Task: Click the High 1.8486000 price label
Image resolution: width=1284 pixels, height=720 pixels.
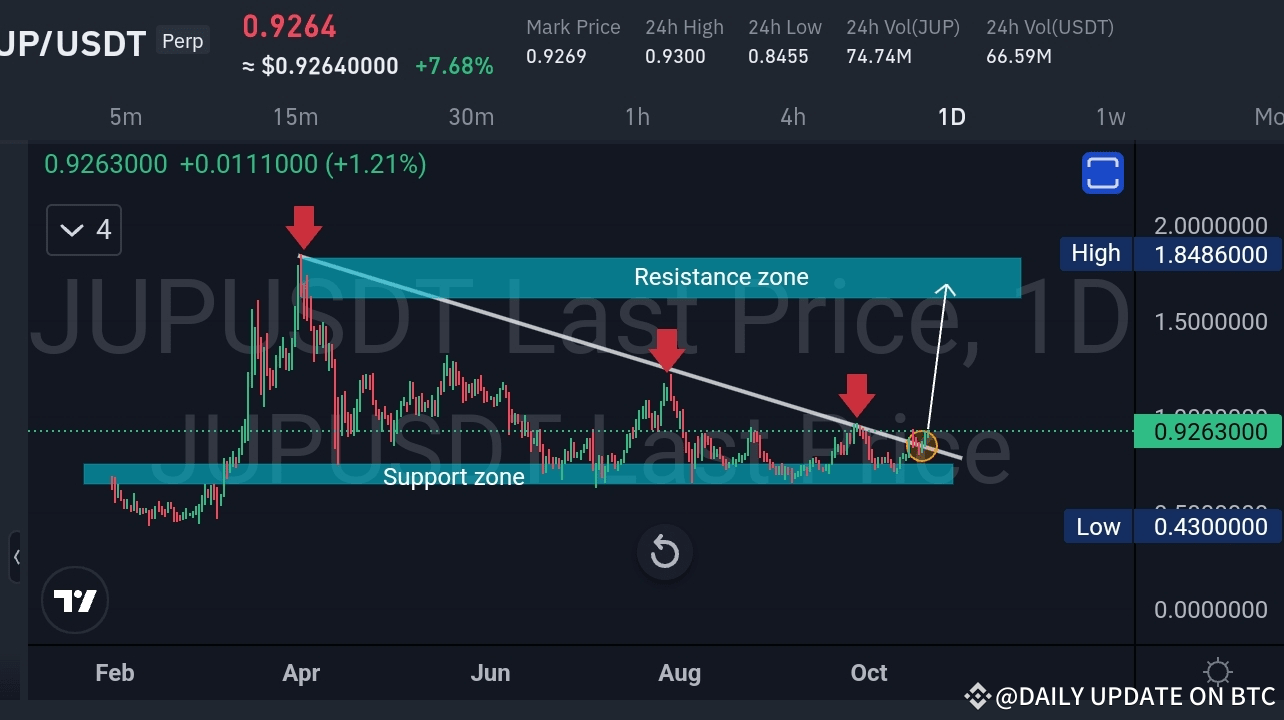Action: 1168,253
